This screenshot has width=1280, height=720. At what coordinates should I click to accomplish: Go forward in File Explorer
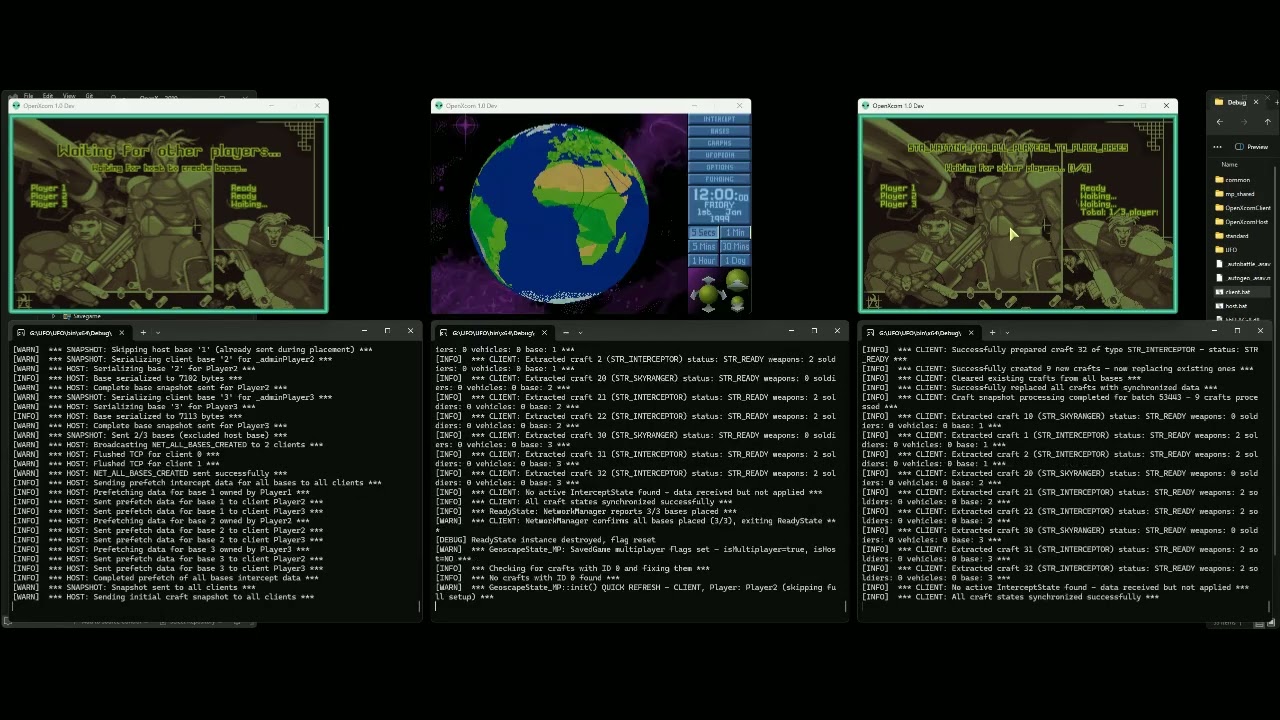[x=1243, y=122]
